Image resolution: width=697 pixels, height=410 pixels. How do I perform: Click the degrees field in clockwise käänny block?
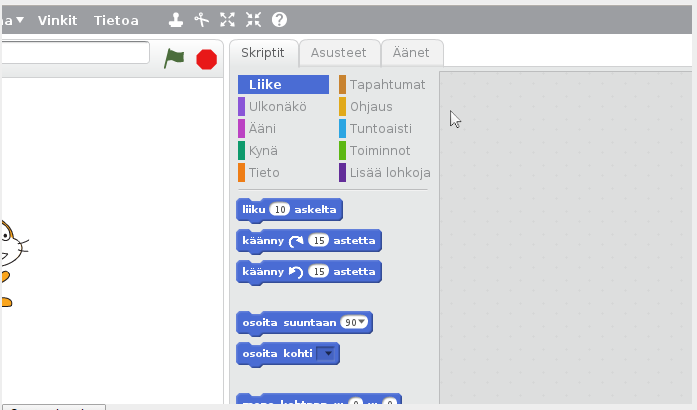click(319, 240)
